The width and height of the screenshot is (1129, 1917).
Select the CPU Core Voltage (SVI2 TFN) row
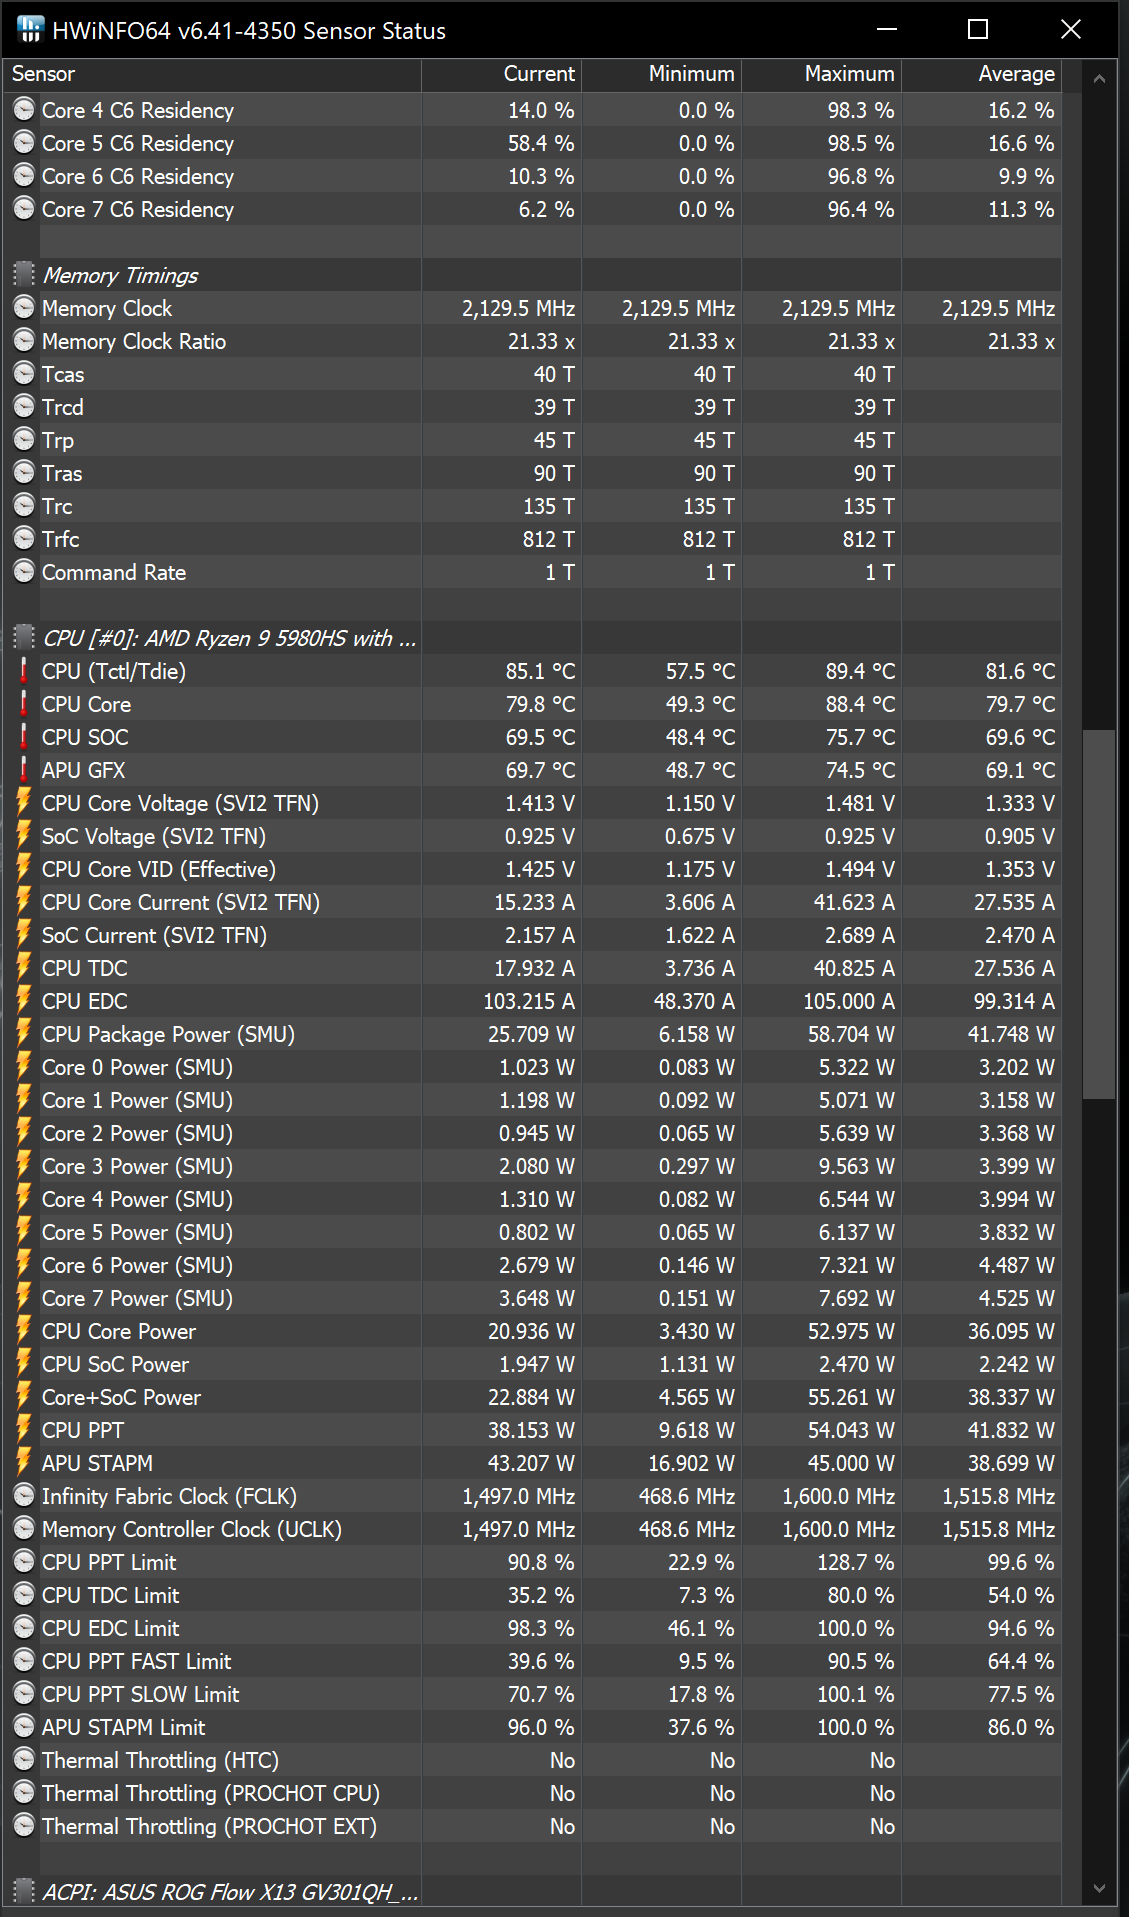[180, 803]
